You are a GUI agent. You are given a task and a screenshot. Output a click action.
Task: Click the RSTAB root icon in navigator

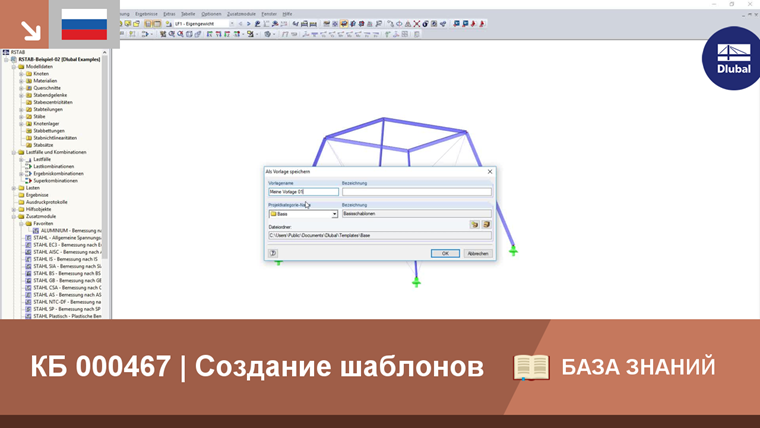[x=6, y=52]
